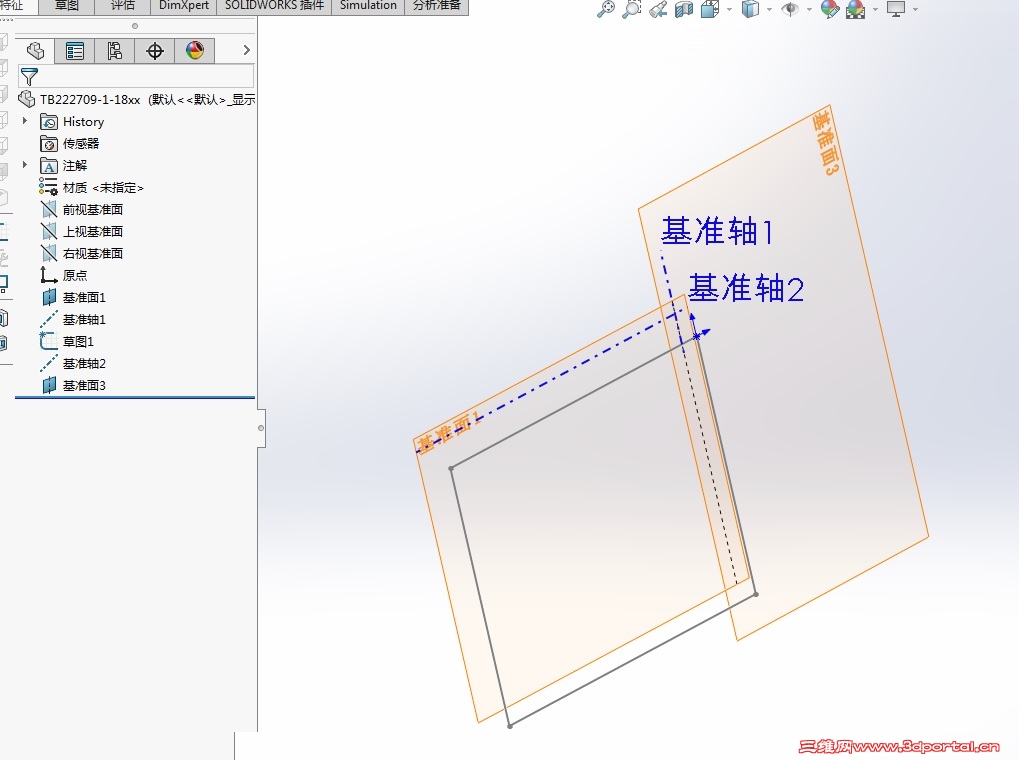Open the View Settings dropdown arrow
Viewport: 1019px width, 760px height.
coord(915,10)
